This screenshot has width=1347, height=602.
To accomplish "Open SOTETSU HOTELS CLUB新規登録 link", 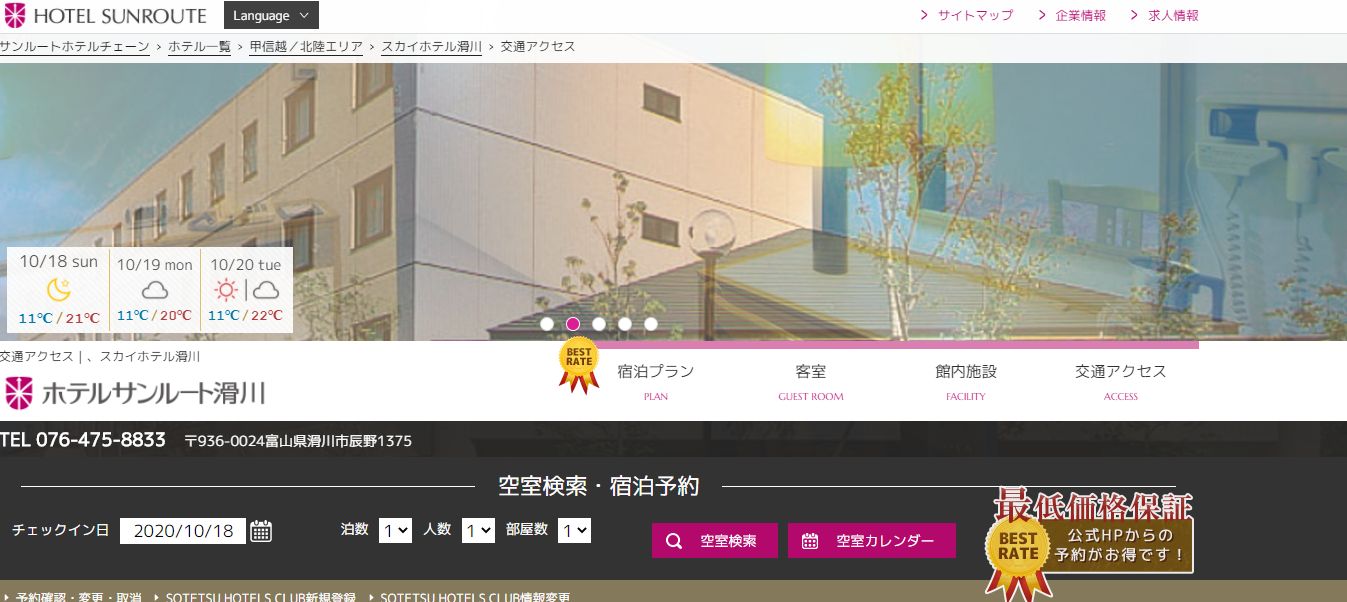I will 260,597.
